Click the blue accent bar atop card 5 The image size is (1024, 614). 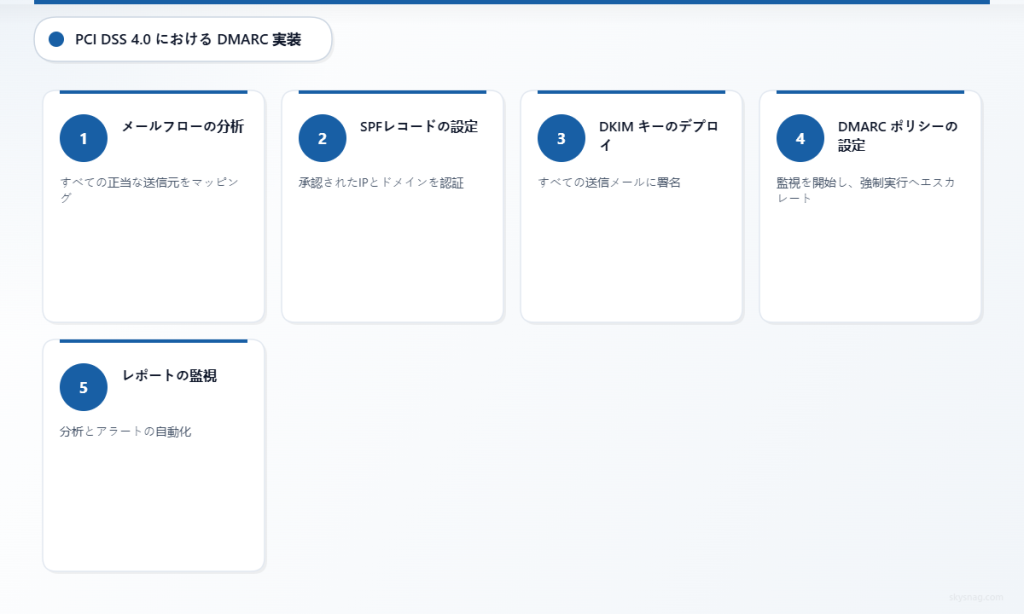click(x=153, y=341)
